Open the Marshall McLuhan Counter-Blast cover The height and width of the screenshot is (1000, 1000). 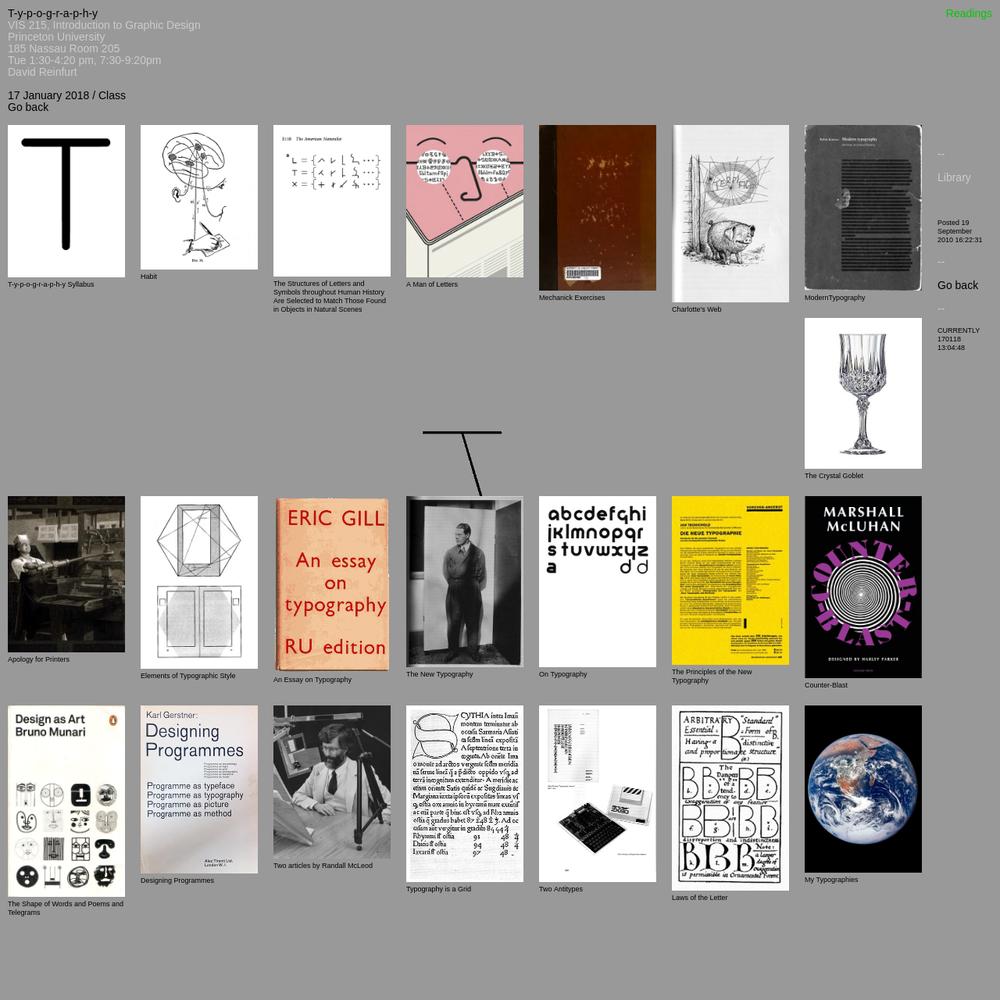click(x=863, y=587)
